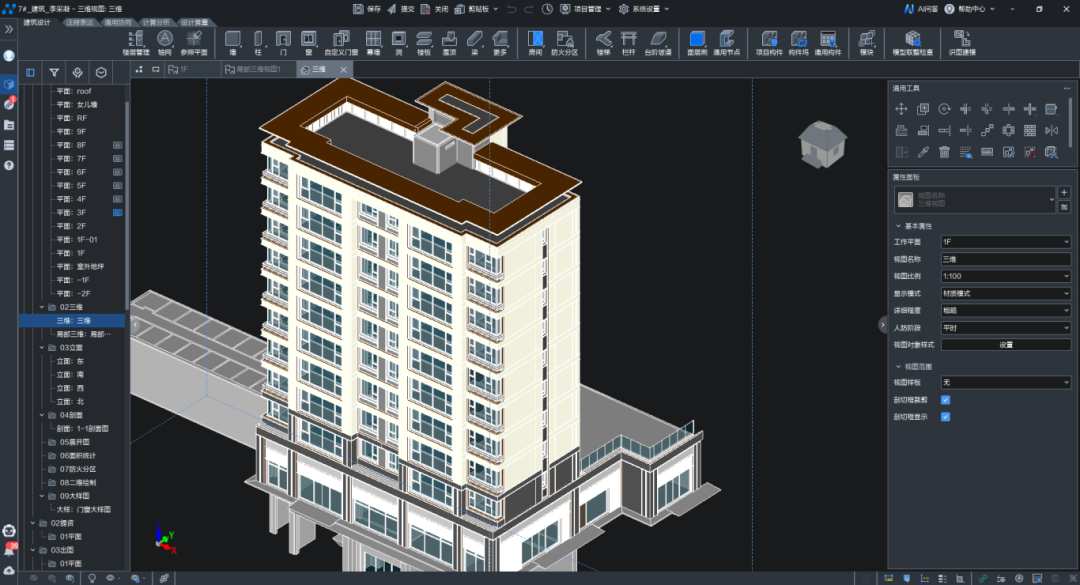
Task: Click the filter funnel icon in project browser
Action: tap(54, 73)
